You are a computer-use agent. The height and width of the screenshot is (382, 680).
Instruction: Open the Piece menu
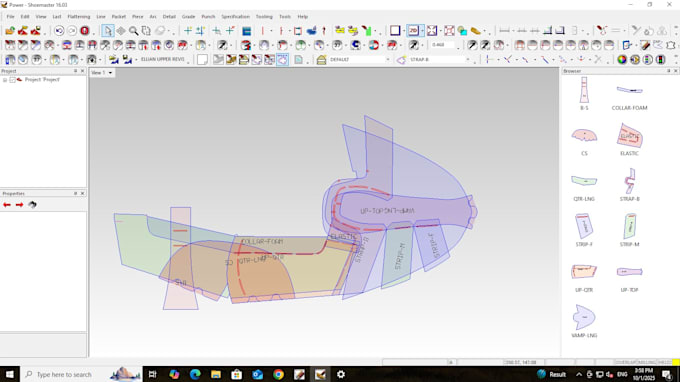[x=137, y=16]
